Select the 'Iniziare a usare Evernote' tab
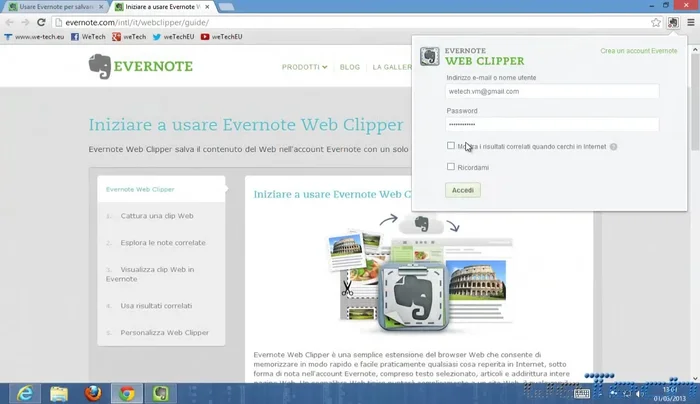 click(162, 7)
